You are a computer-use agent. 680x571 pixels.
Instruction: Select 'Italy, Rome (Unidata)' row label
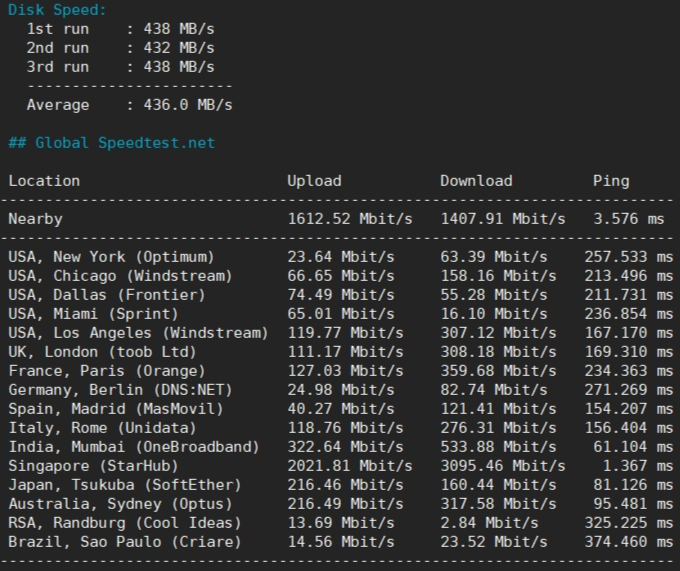[x=102, y=428]
